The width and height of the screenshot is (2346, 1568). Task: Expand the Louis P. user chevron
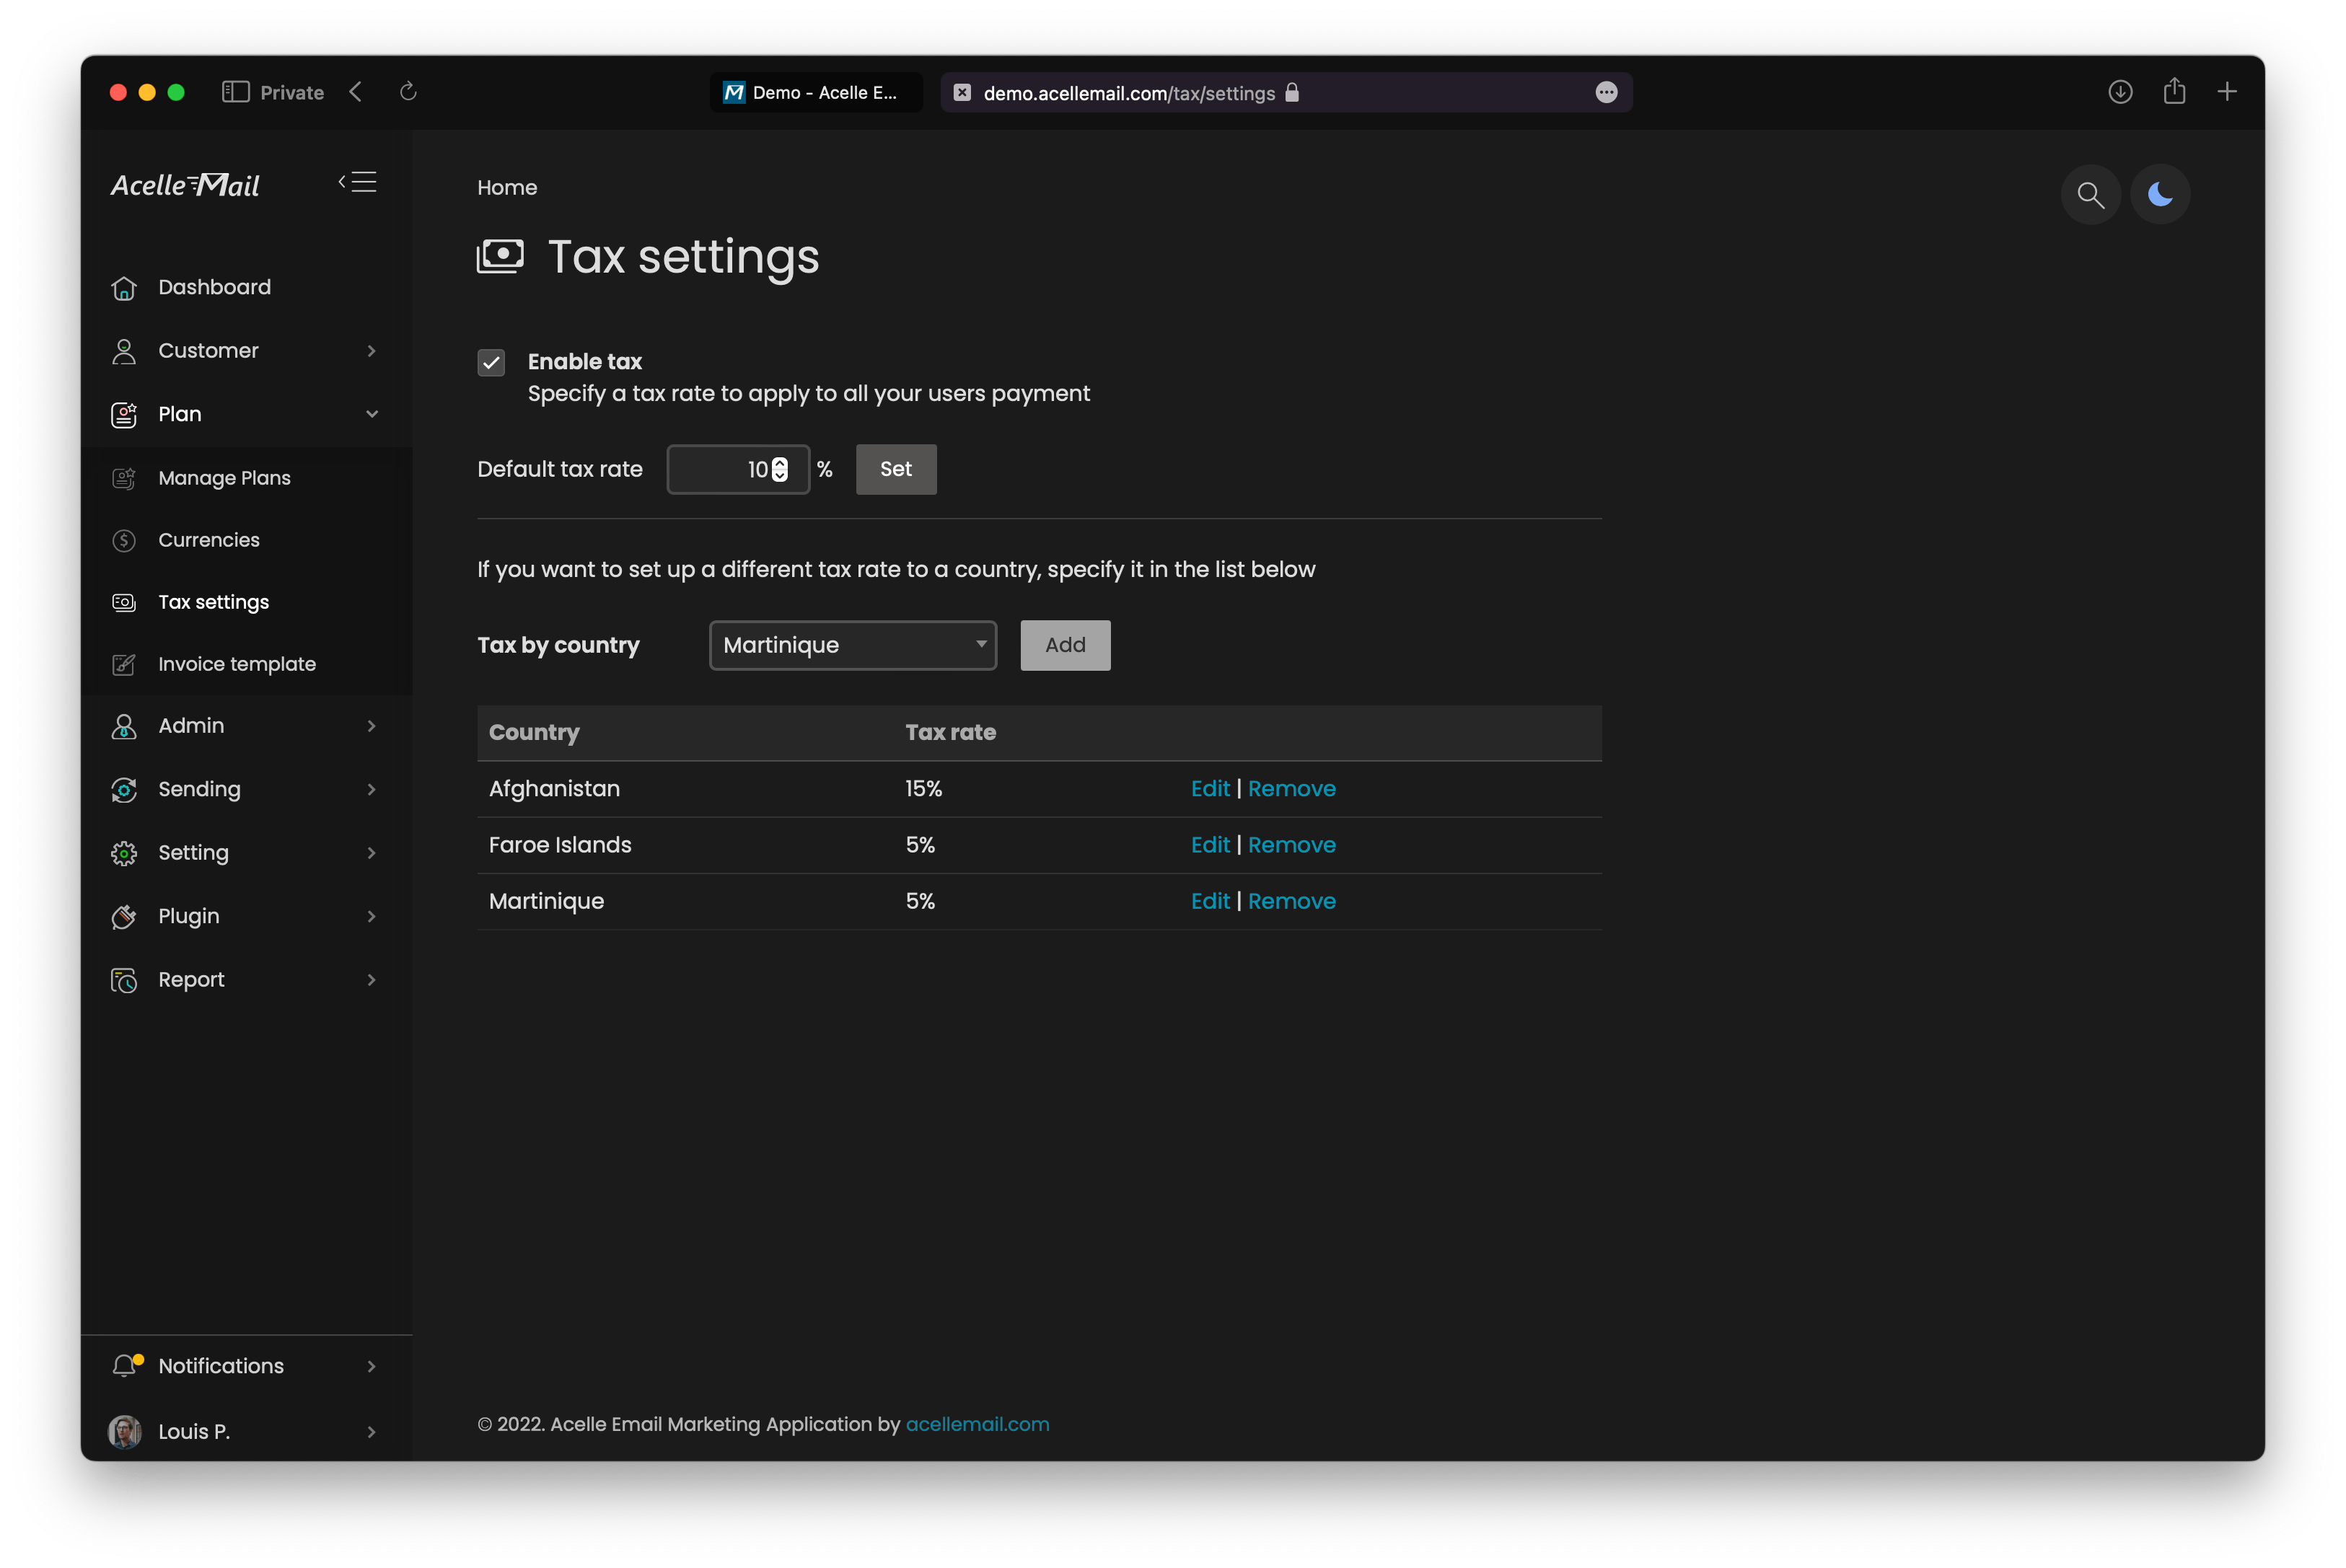tap(372, 1432)
